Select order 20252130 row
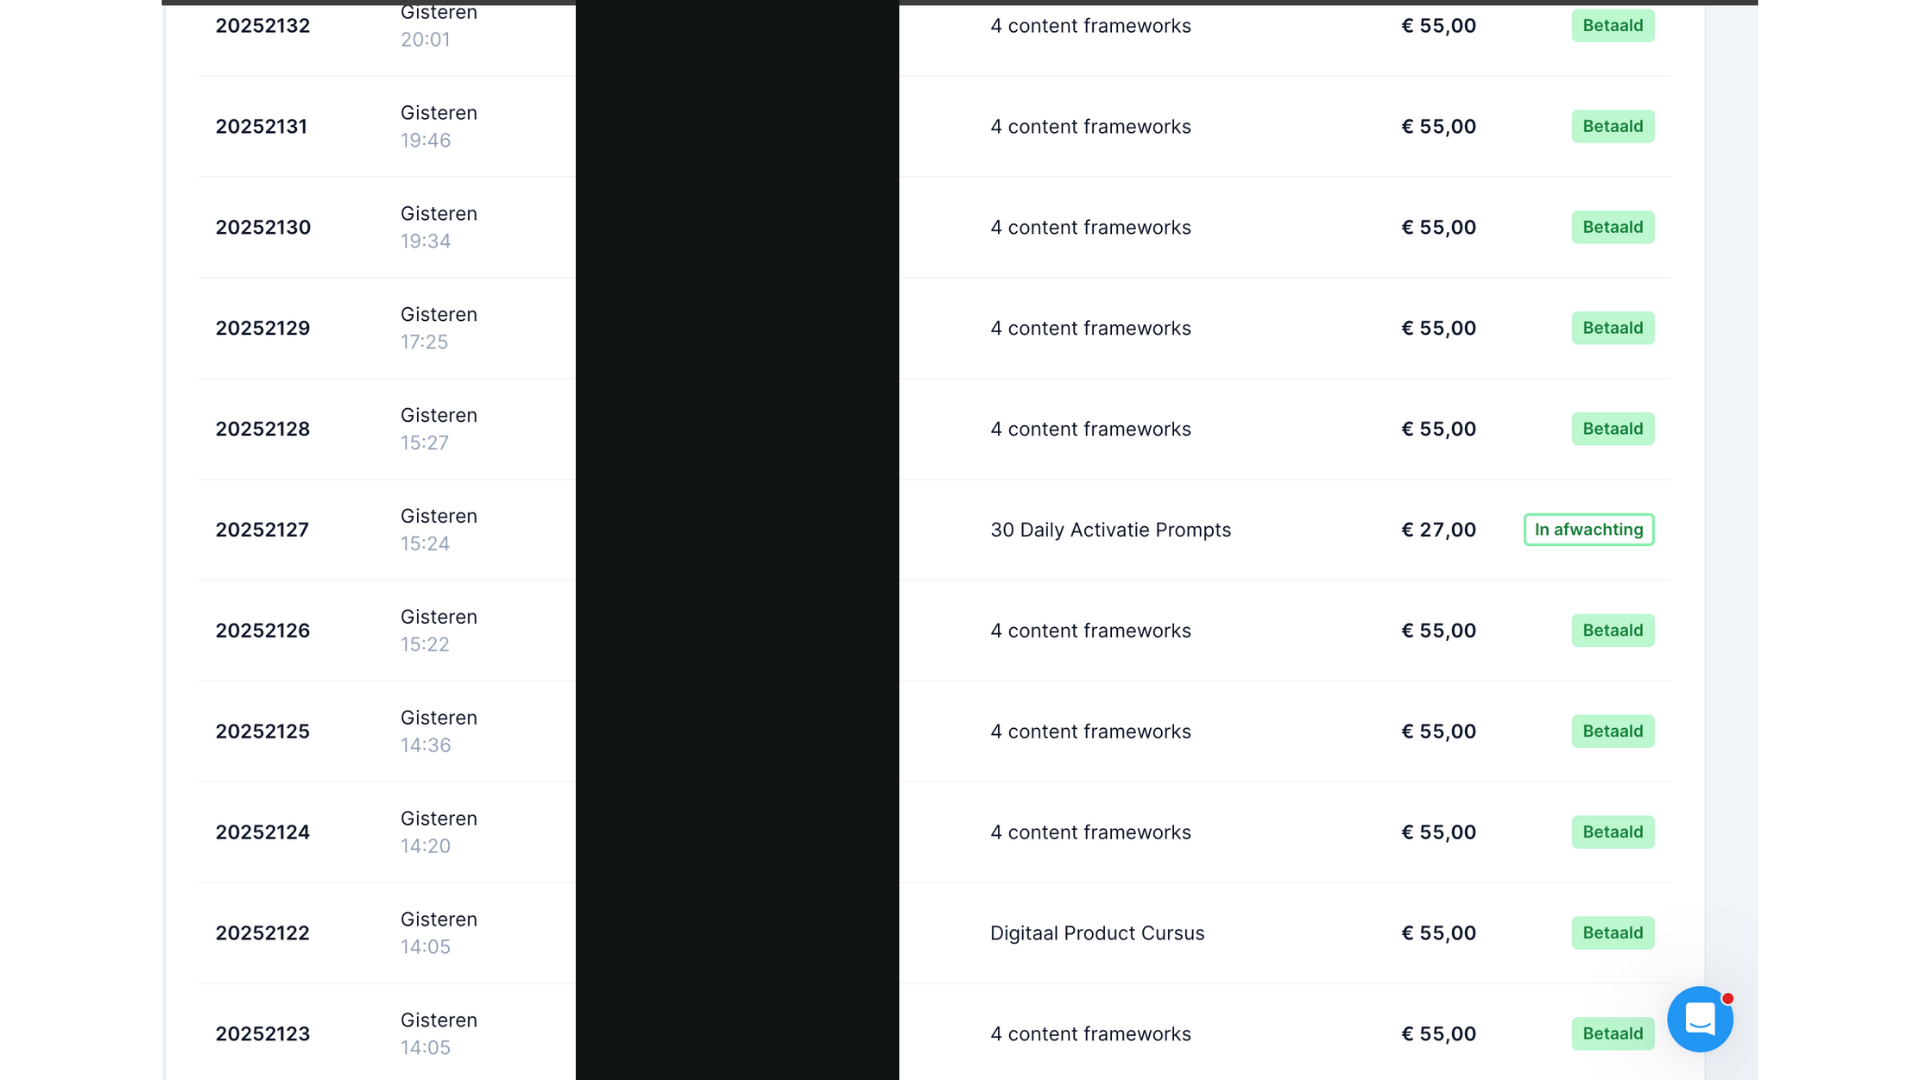The width and height of the screenshot is (1920, 1080). (x=263, y=228)
